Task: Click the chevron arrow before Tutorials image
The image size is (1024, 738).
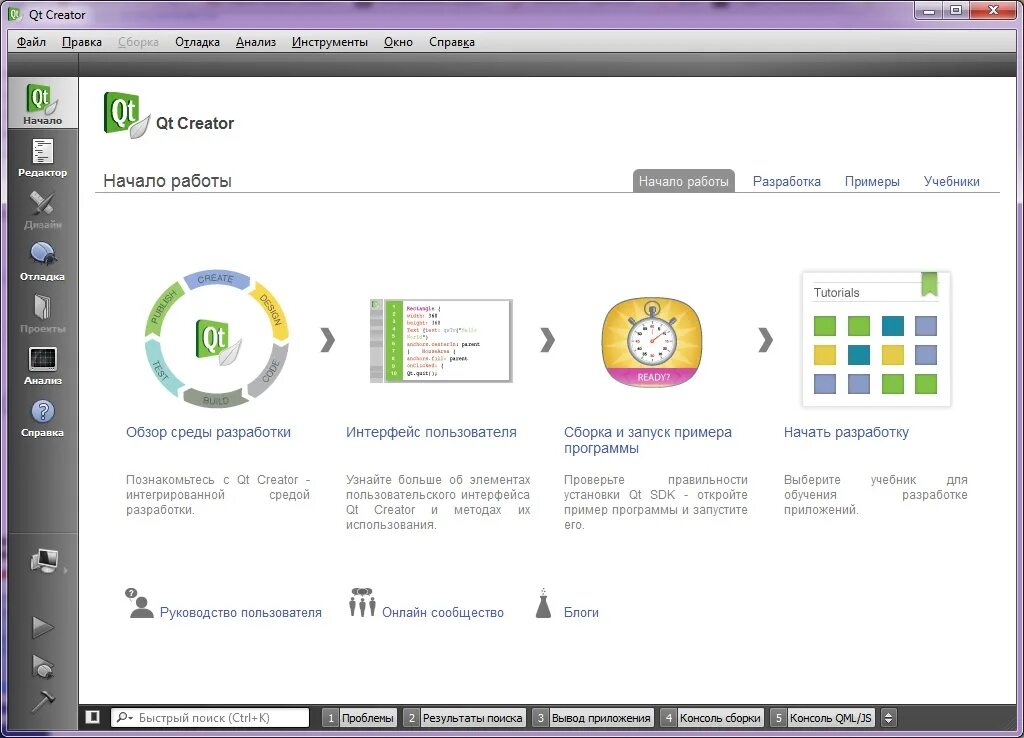Action: [x=765, y=340]
